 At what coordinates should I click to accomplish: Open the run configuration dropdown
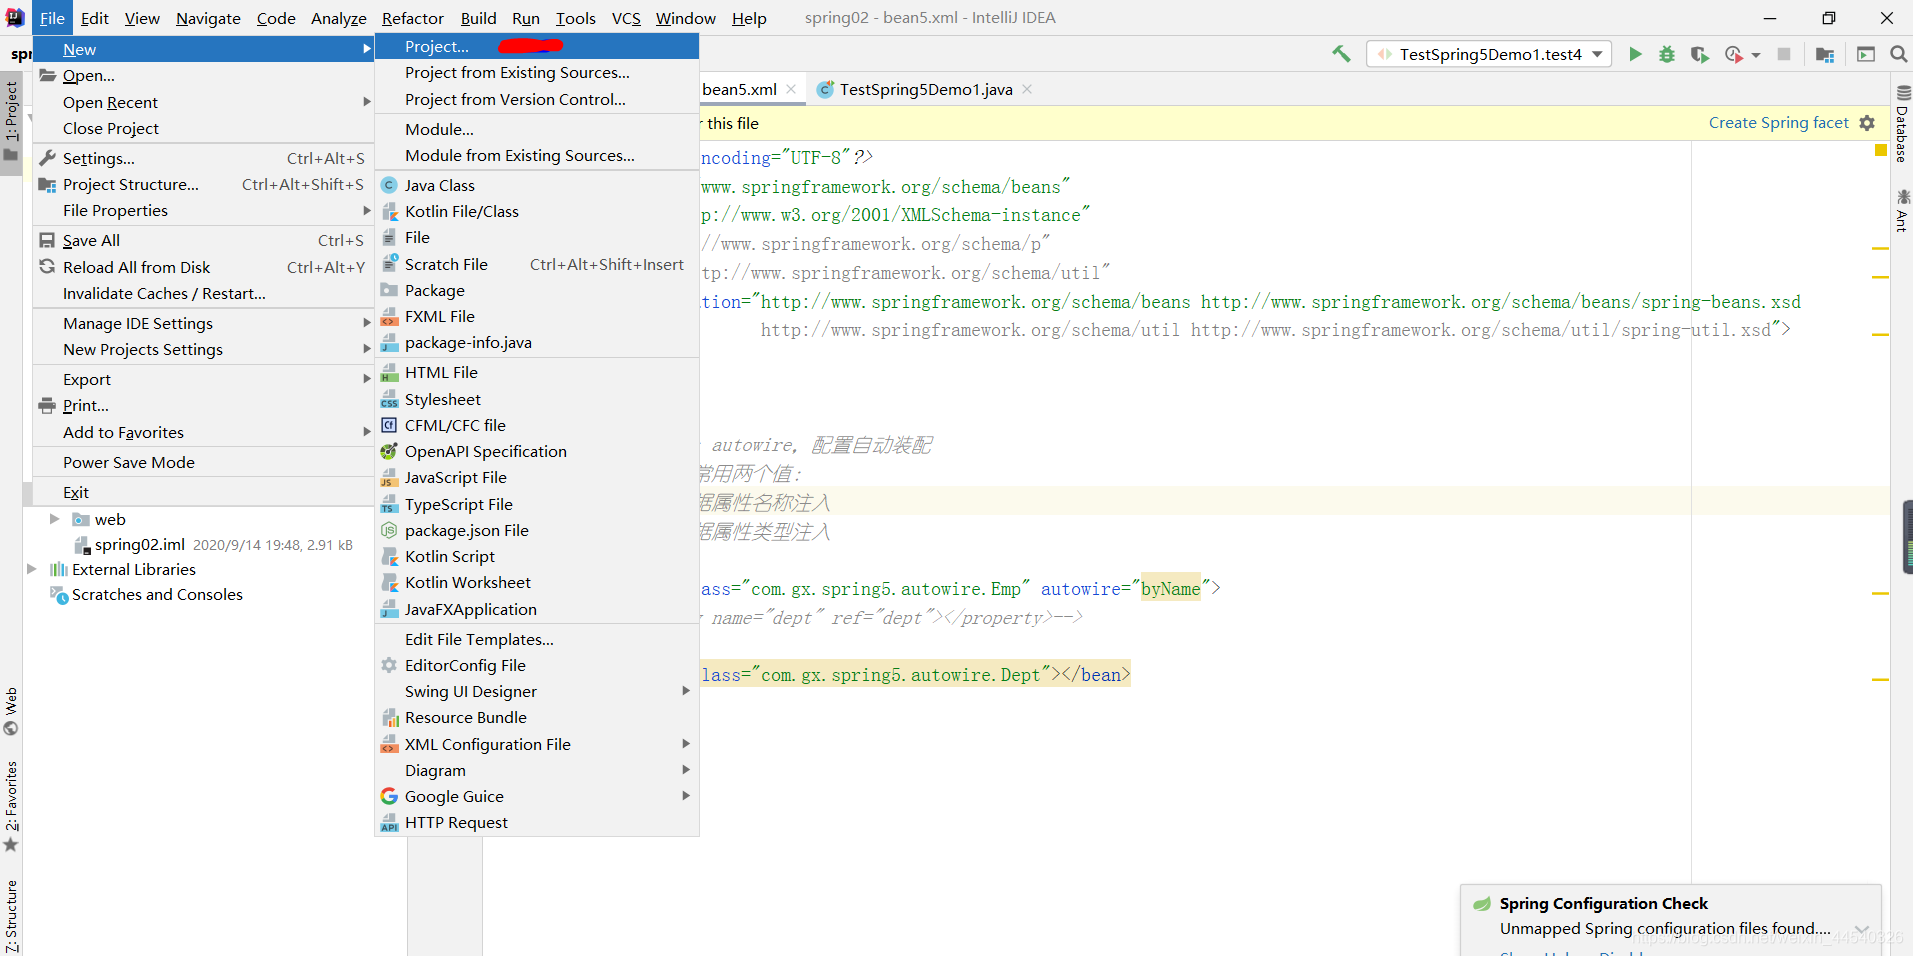click(1489, 54)
